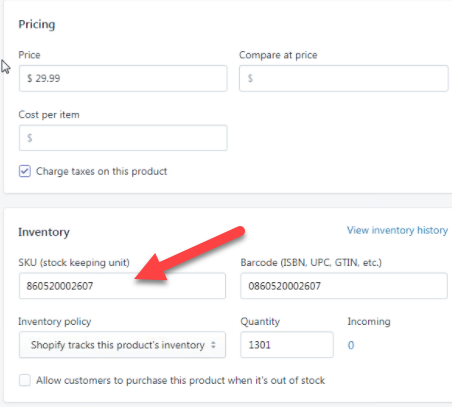Click the Incoming count 0 link
This screenshot has height=407, width=452.
tap(351, 345)
